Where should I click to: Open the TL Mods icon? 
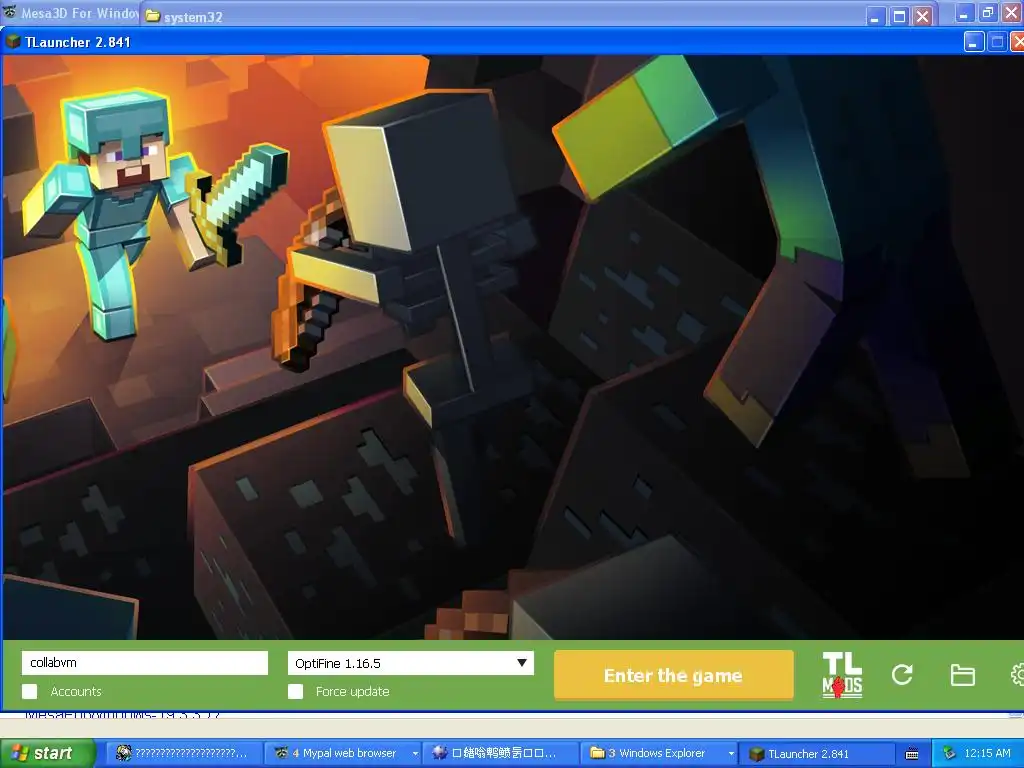tap(842, 675)
